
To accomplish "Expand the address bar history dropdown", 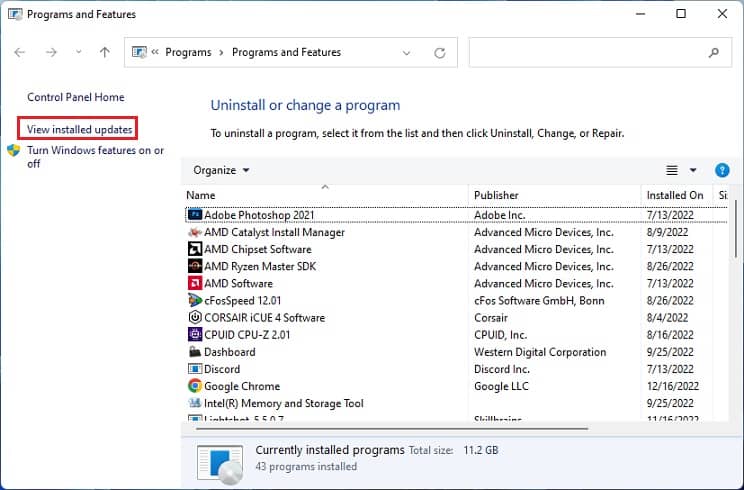I will pyautogui.click(x=406, y=53).
